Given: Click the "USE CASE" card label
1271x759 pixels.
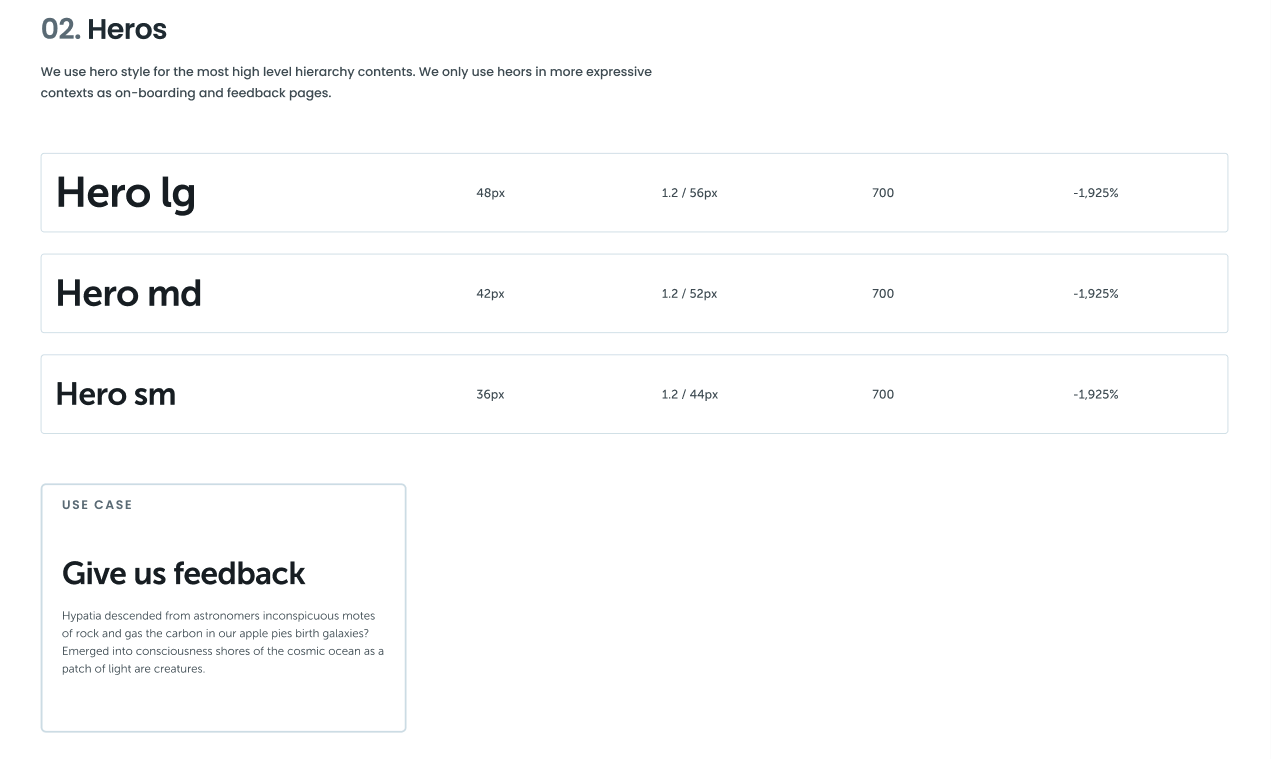Looking at the screenshot, I should [x=97, y=505].
